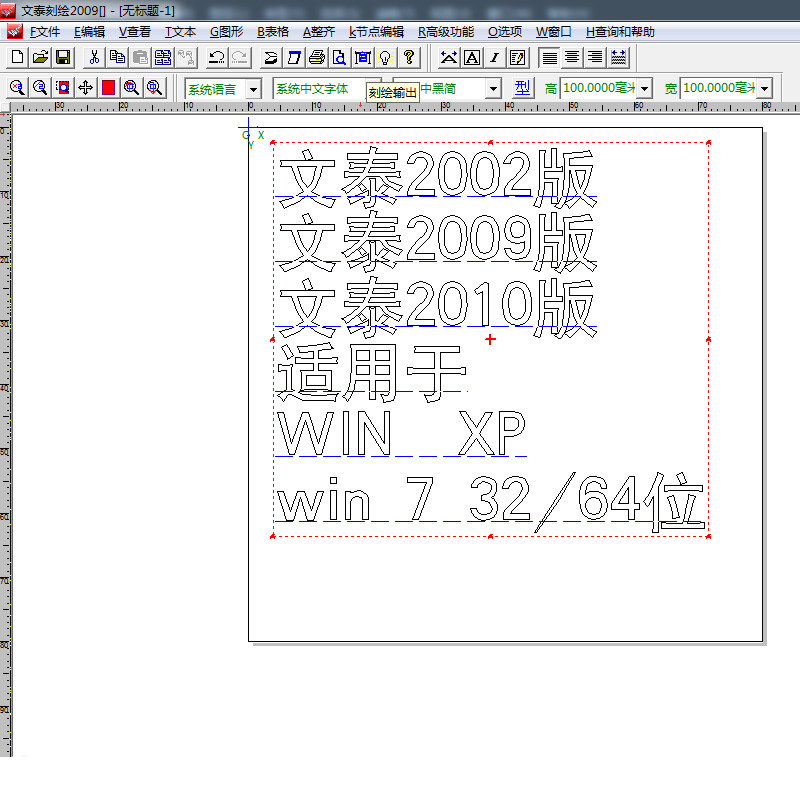Cut selection with the scissors icon
The image size is (800, 800).
[x=94, y=57]
